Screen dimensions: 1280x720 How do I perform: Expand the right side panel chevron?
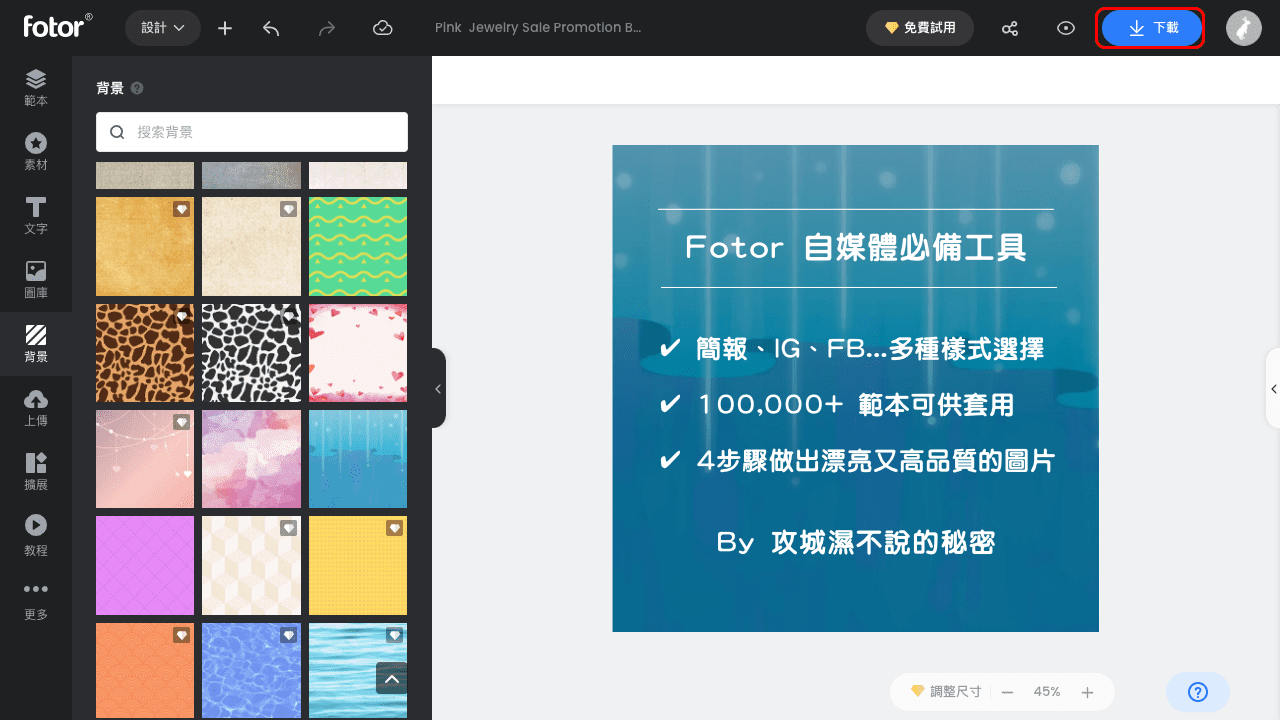1273,389
